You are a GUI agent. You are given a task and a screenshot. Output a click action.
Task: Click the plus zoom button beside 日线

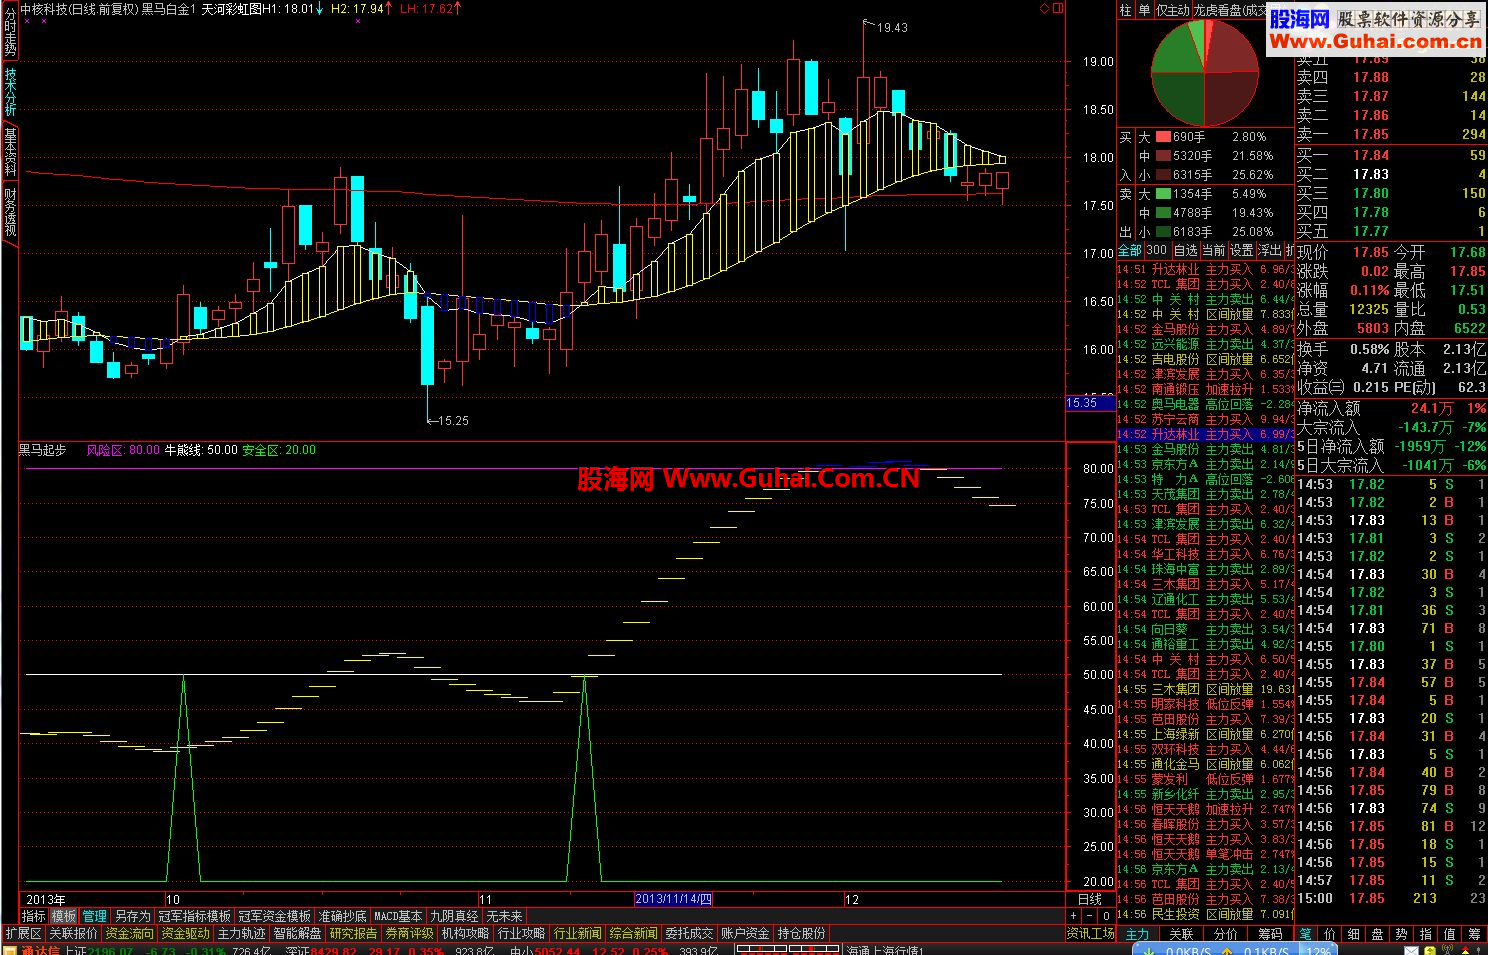(x=1074, y=916)
